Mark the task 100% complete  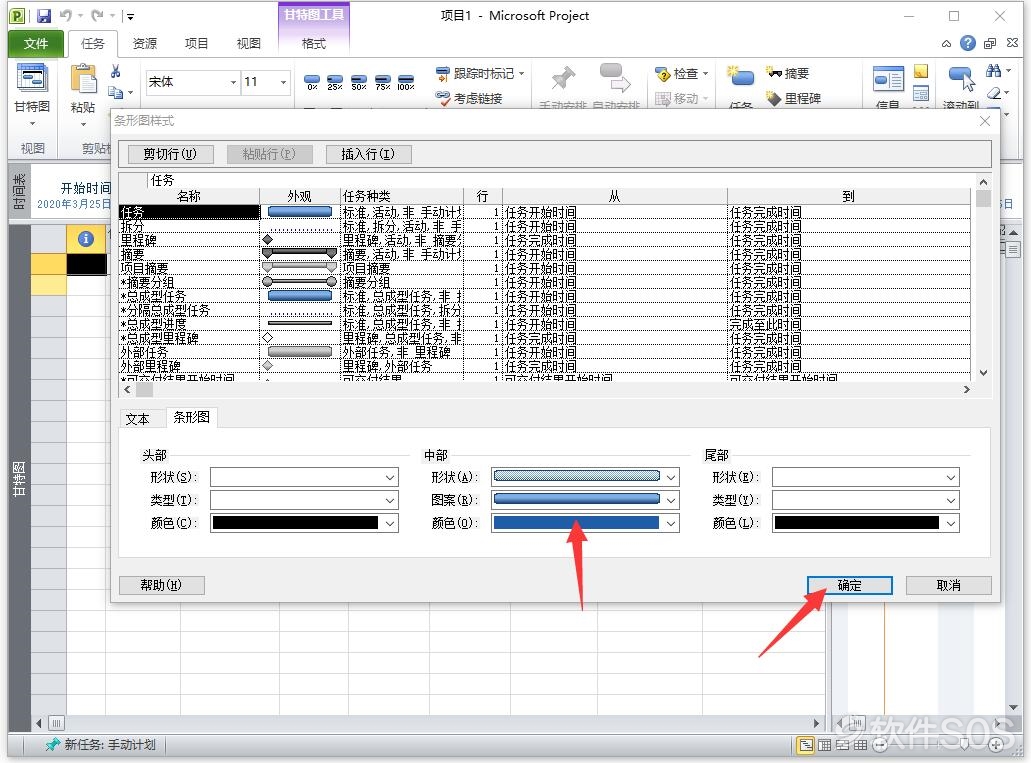406,82
